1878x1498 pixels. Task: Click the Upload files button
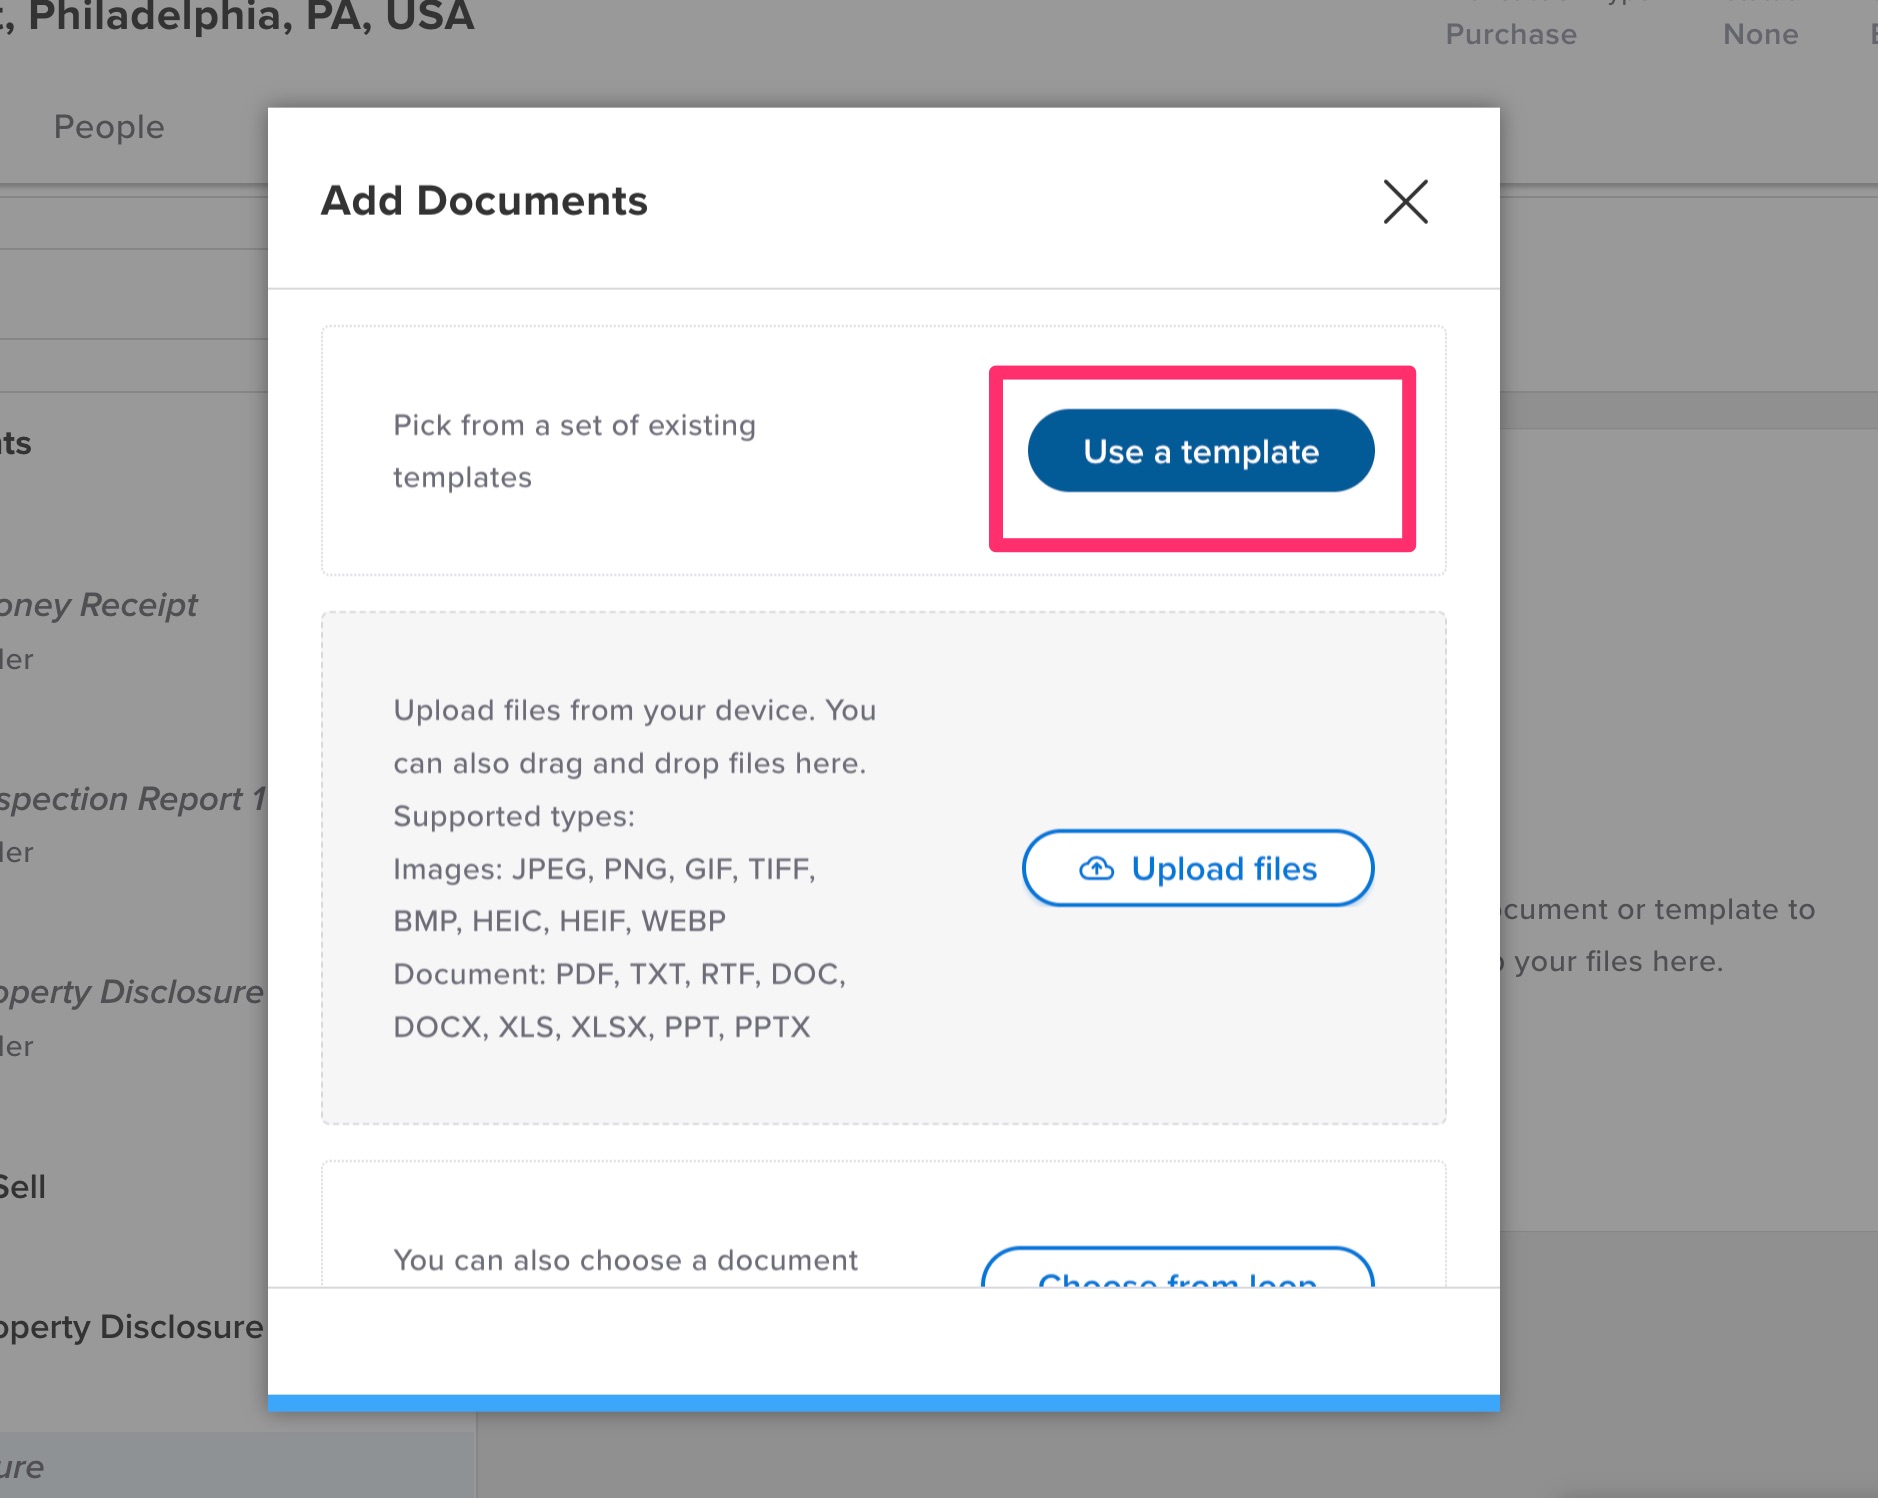pos(1197,868)
